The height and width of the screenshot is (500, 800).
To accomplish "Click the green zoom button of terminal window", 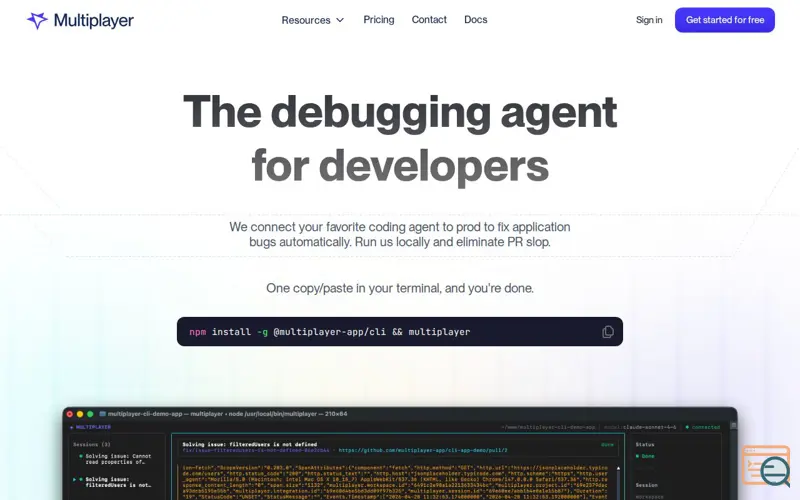I will point(90,414).
